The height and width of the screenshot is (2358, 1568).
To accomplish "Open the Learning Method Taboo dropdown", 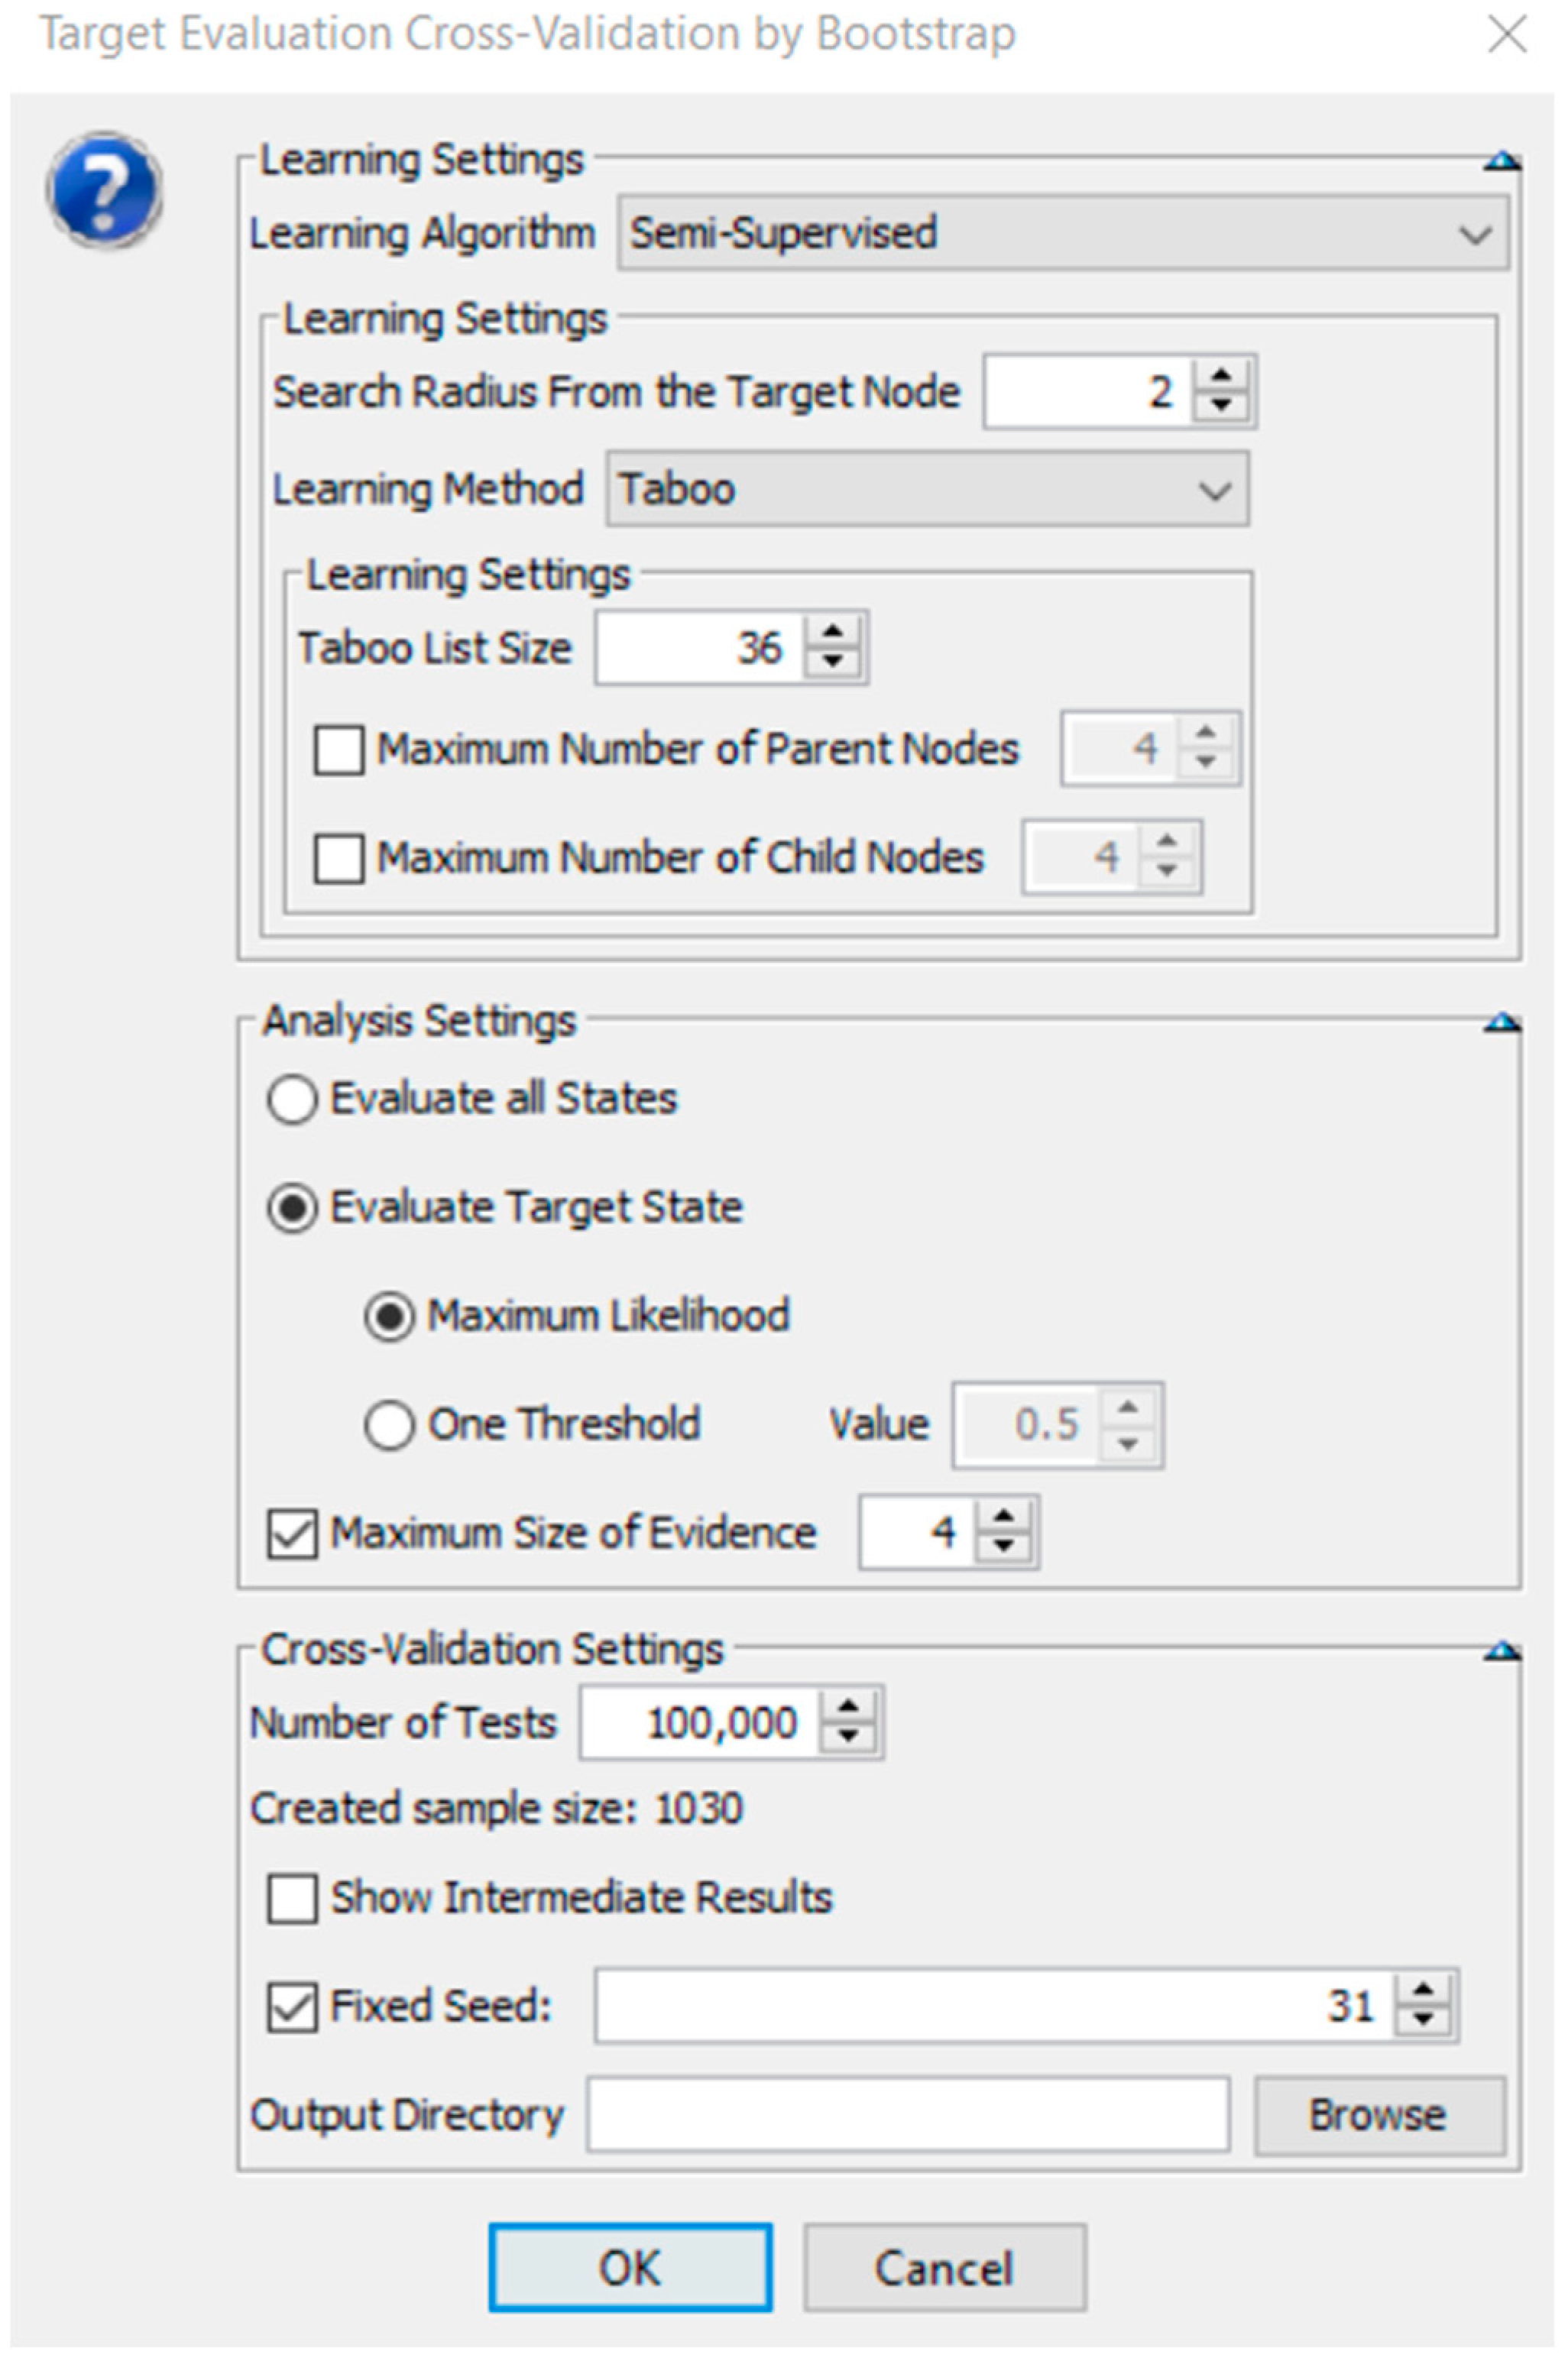I will point(927,489).
